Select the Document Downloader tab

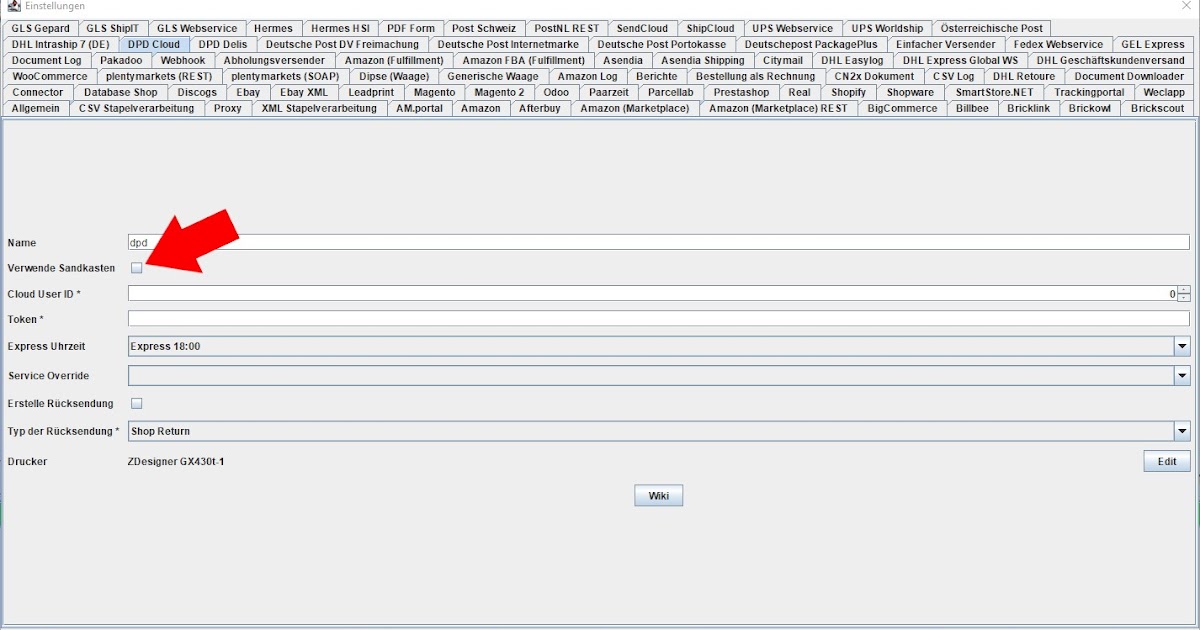pos(1129,76)
